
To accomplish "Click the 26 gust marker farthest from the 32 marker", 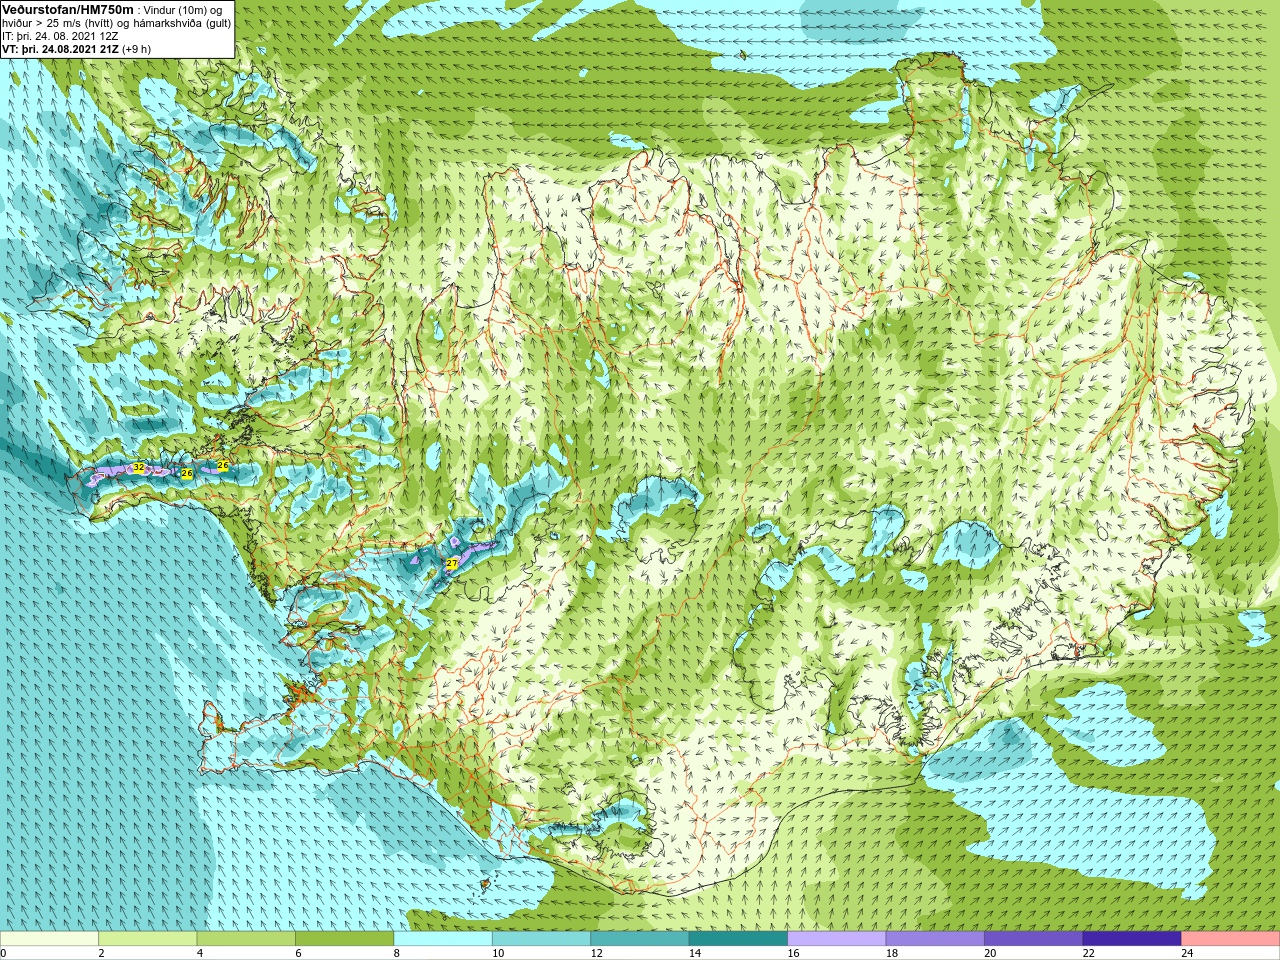I will tap(223, 466).
